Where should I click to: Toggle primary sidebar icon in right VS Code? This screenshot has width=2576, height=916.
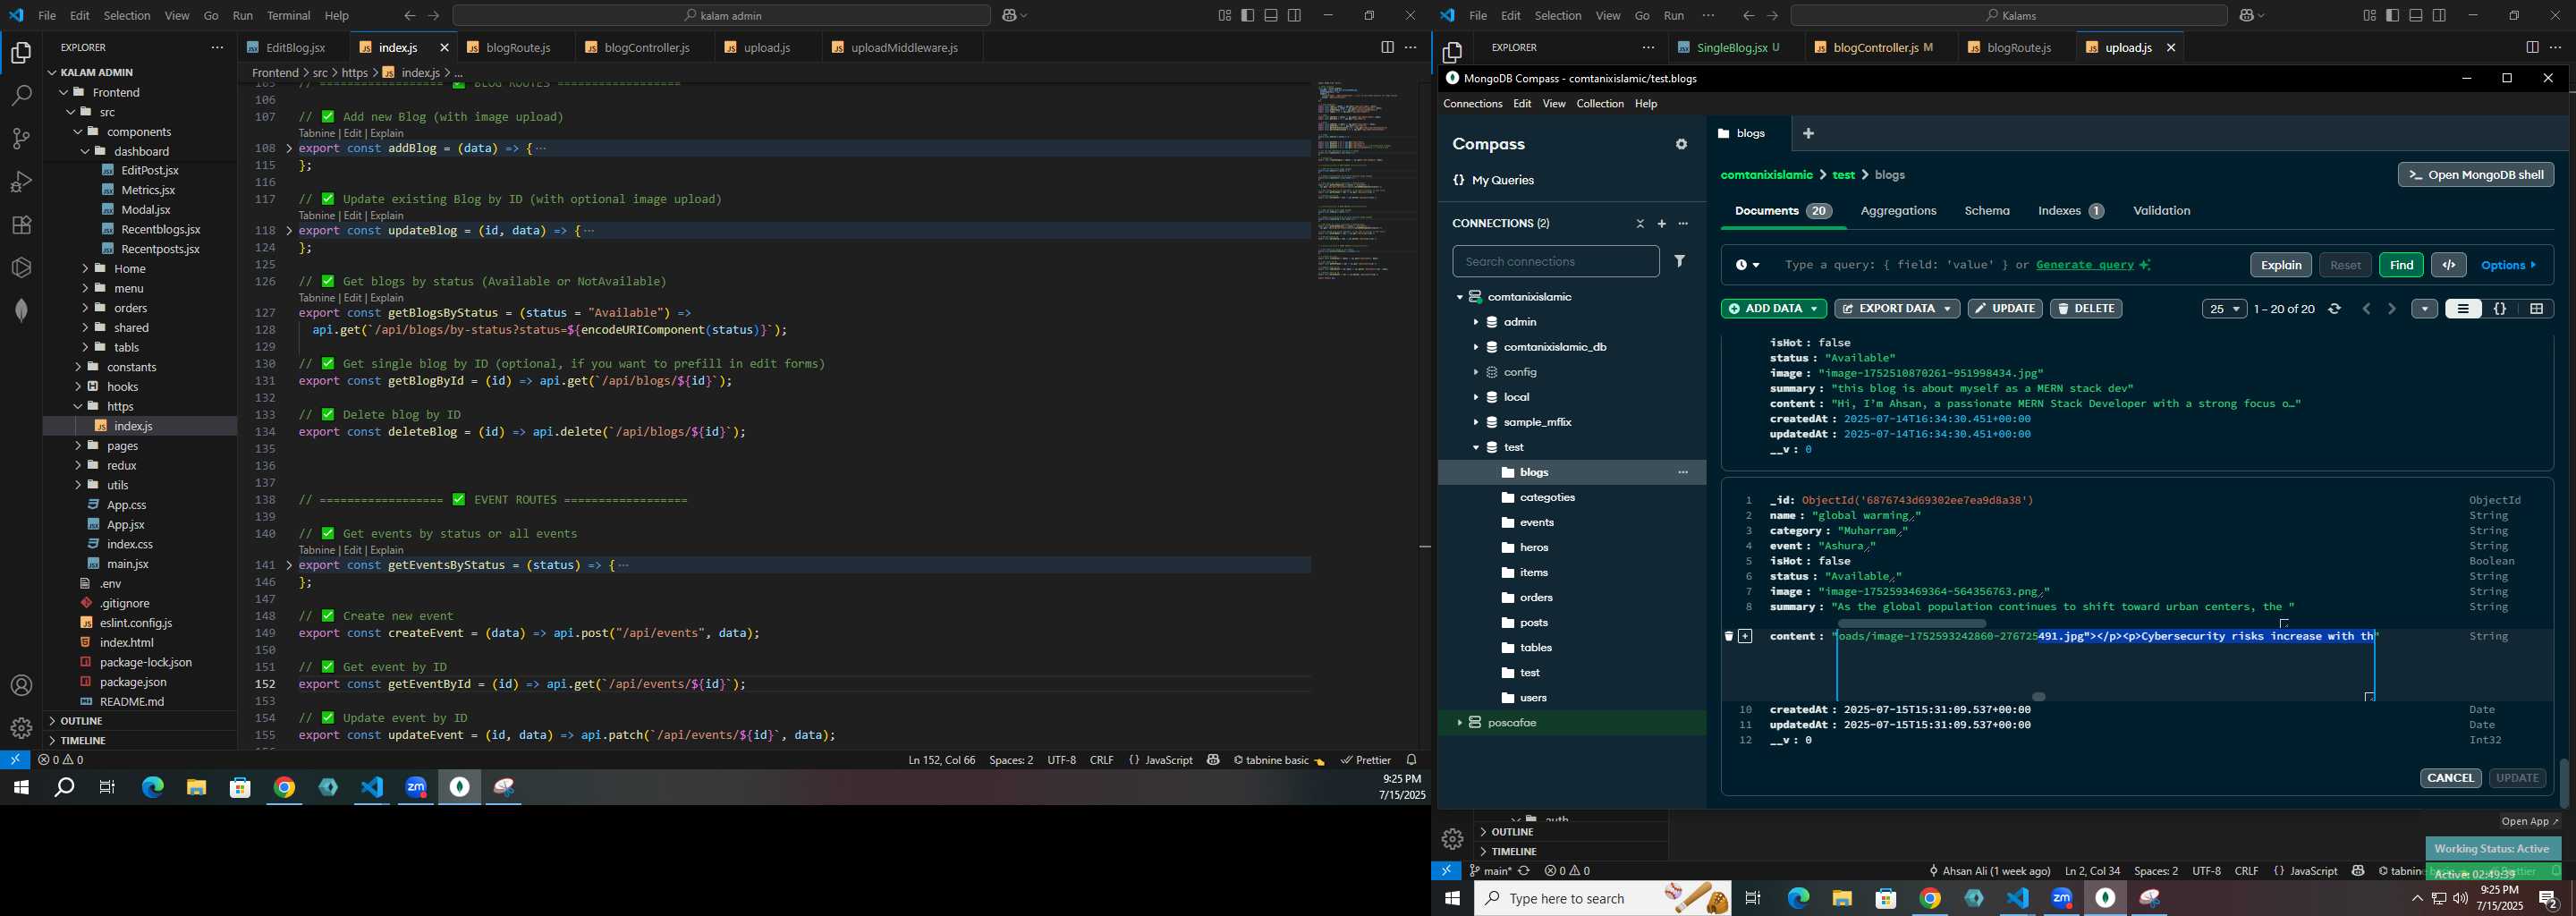click(2392, 15)
